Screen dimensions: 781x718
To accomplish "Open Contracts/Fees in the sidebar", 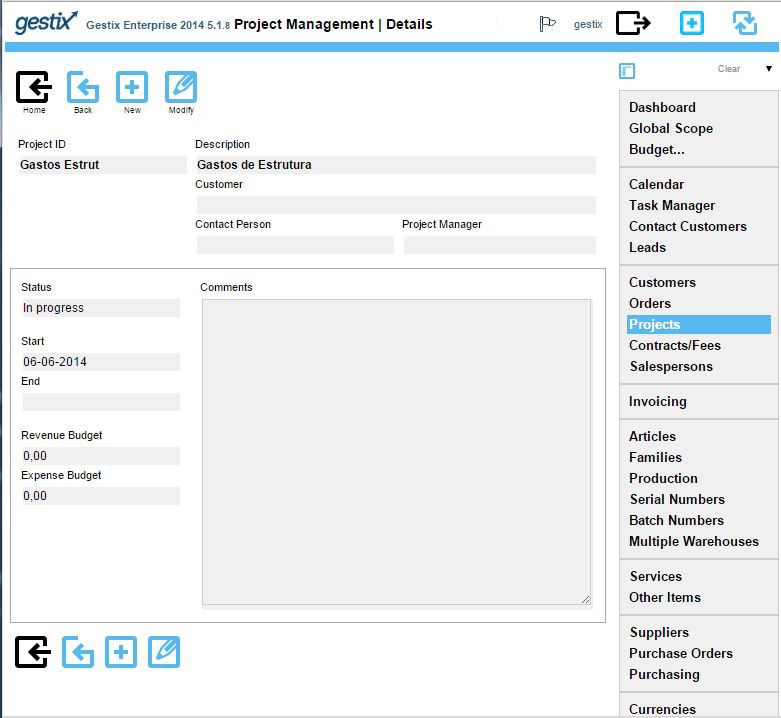I will (674, 345).
